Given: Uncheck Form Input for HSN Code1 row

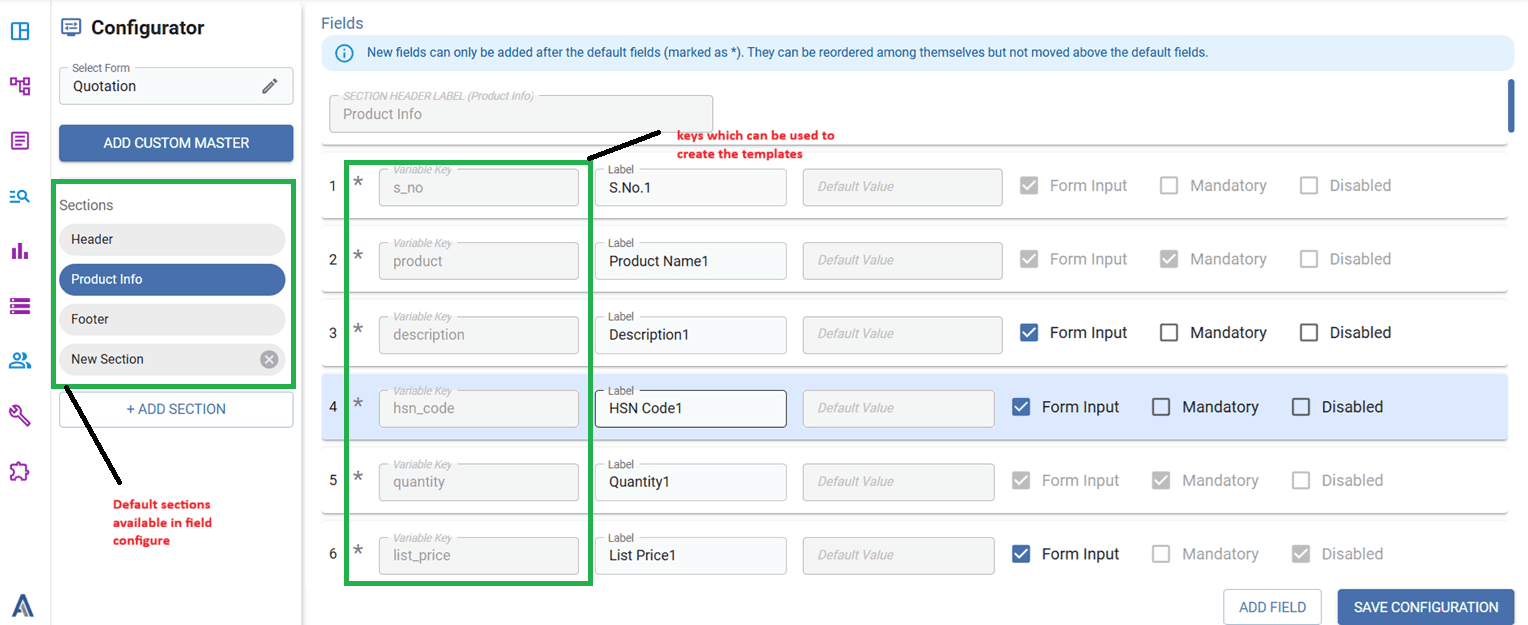Looking at the screenshot, I should coord(1021,407).
